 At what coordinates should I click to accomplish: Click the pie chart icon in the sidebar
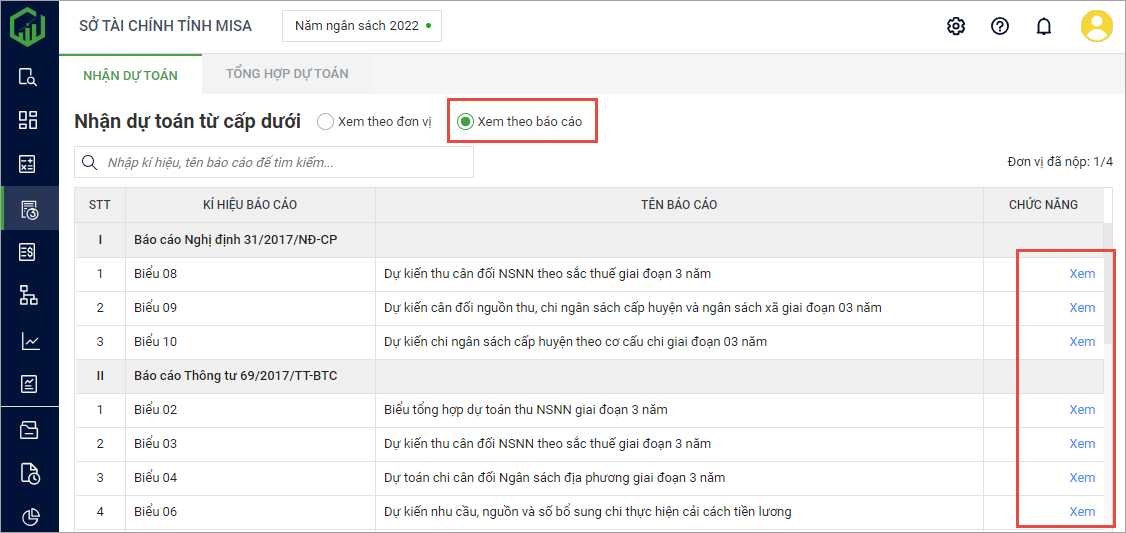(x=28, y=516)
